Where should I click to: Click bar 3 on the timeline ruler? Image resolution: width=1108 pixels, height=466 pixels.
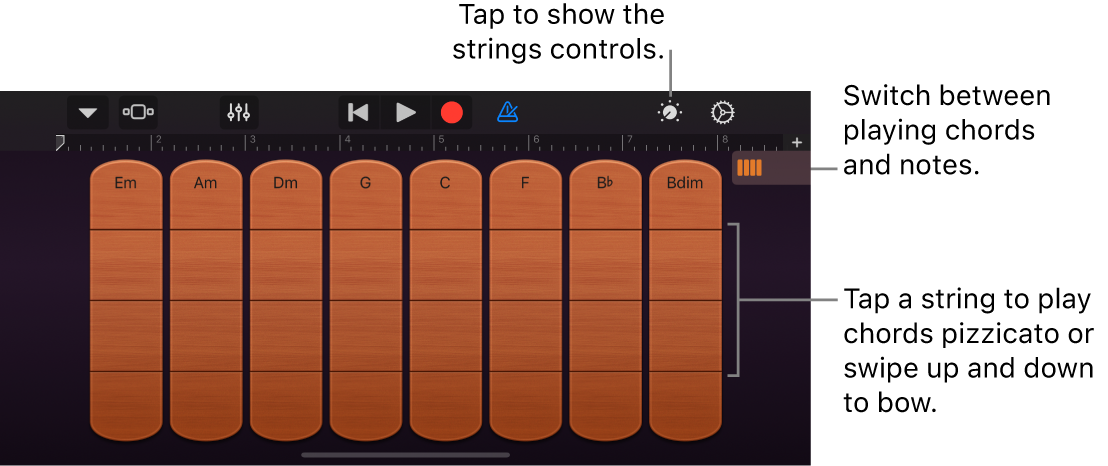click(253, 139)
